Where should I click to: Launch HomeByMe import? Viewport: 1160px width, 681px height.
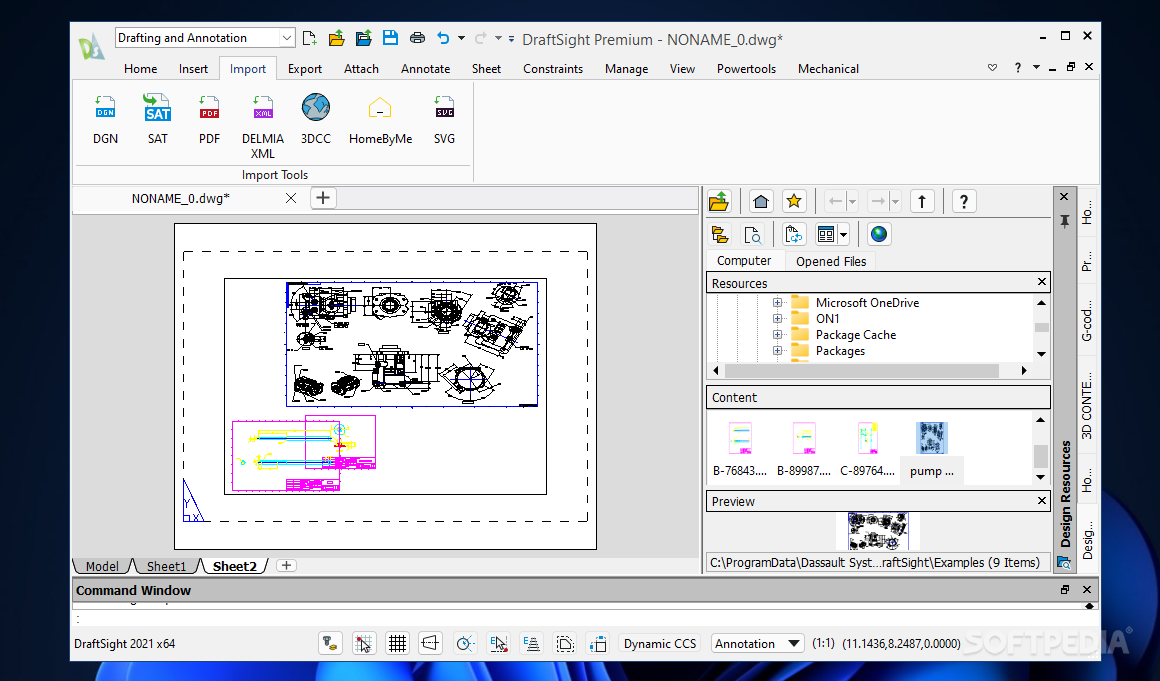coord(380,119)
